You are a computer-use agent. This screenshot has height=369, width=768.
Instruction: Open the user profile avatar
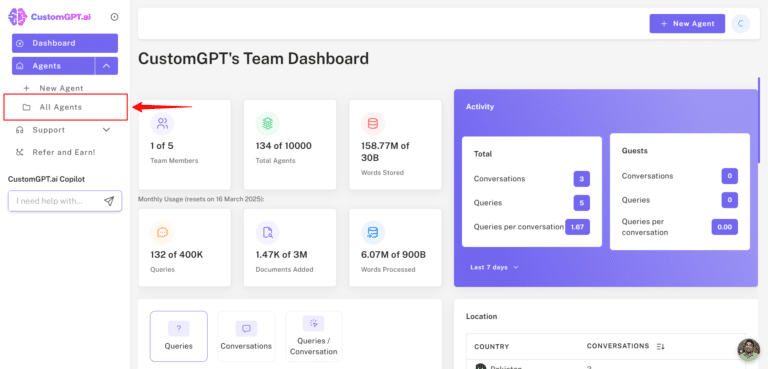pos(741,24)
